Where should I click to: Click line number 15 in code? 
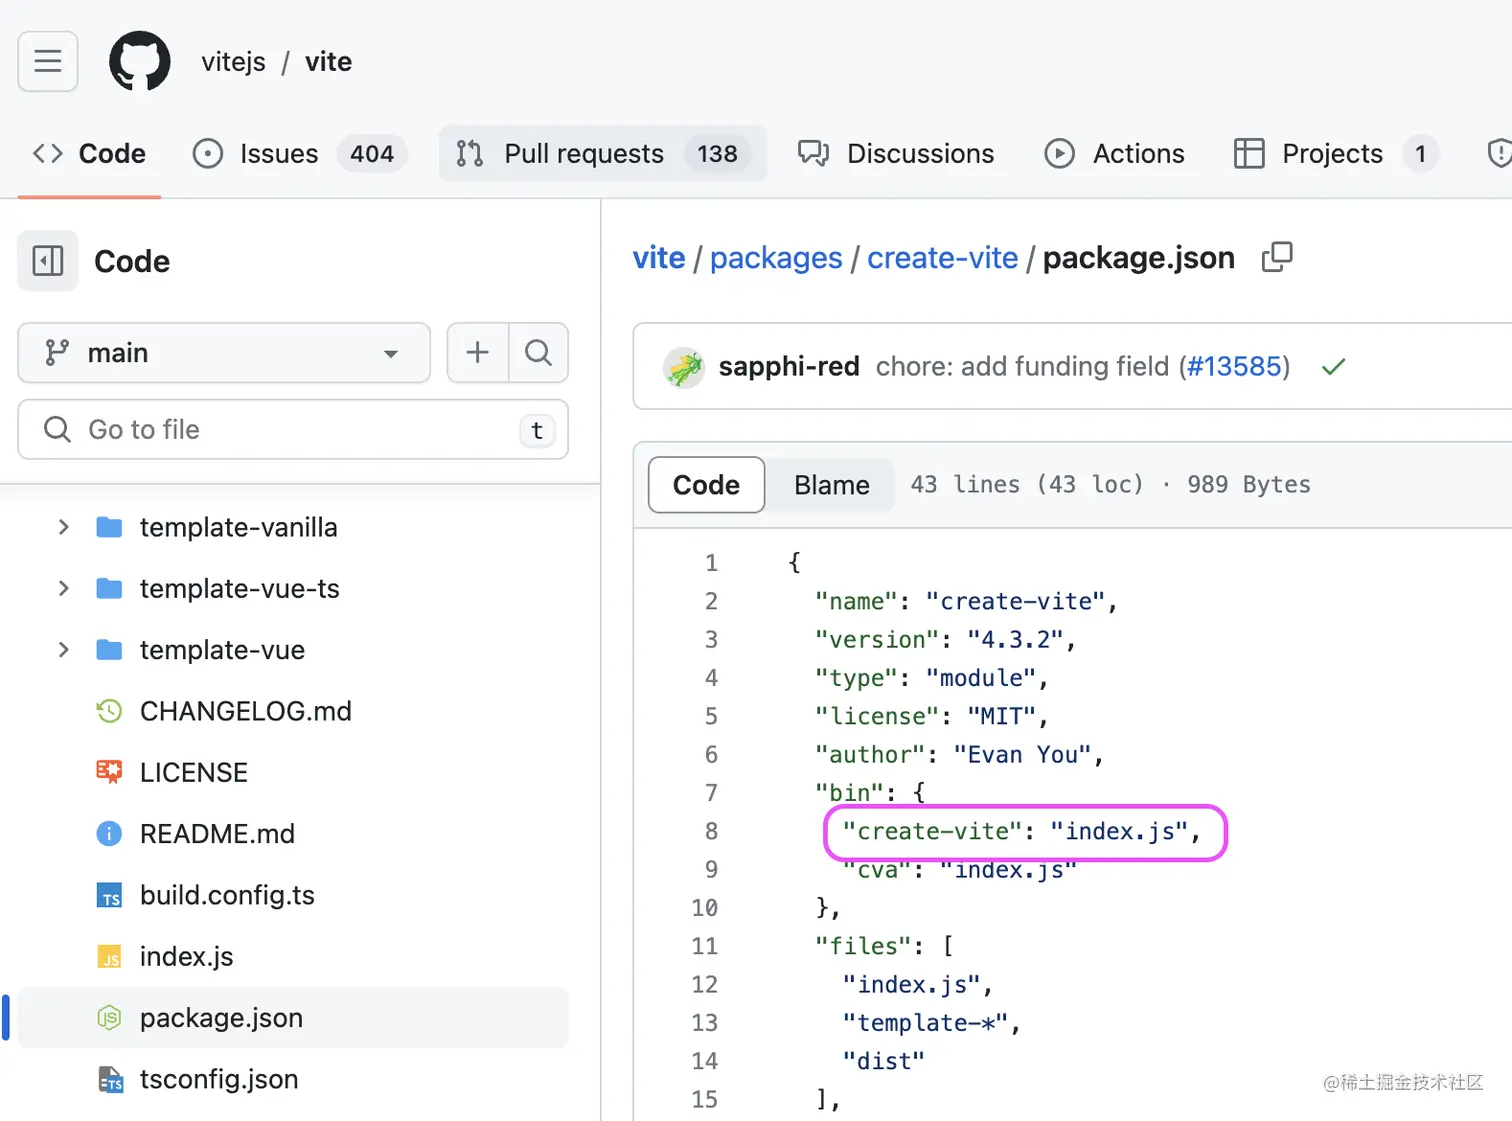coord(704,1099)
